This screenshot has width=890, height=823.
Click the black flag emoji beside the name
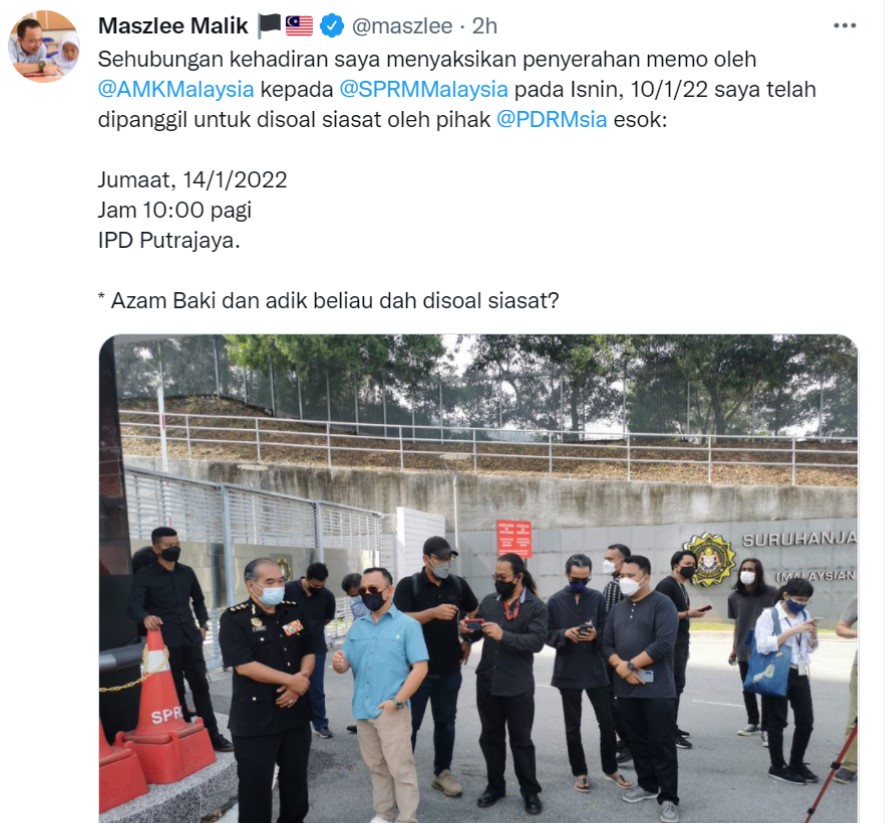270,26
